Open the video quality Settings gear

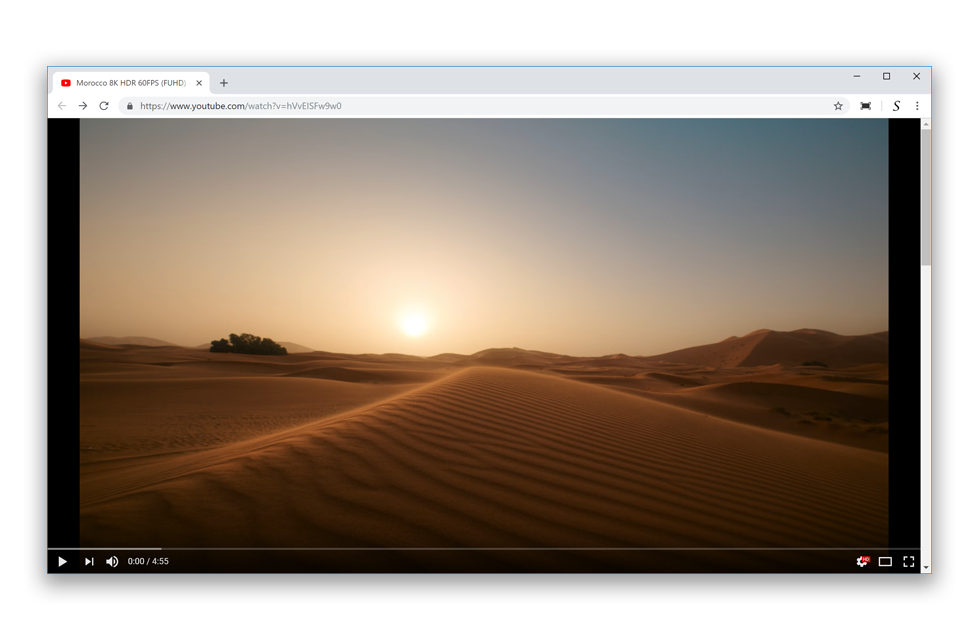pyautogui.click(x=861, y=561)
